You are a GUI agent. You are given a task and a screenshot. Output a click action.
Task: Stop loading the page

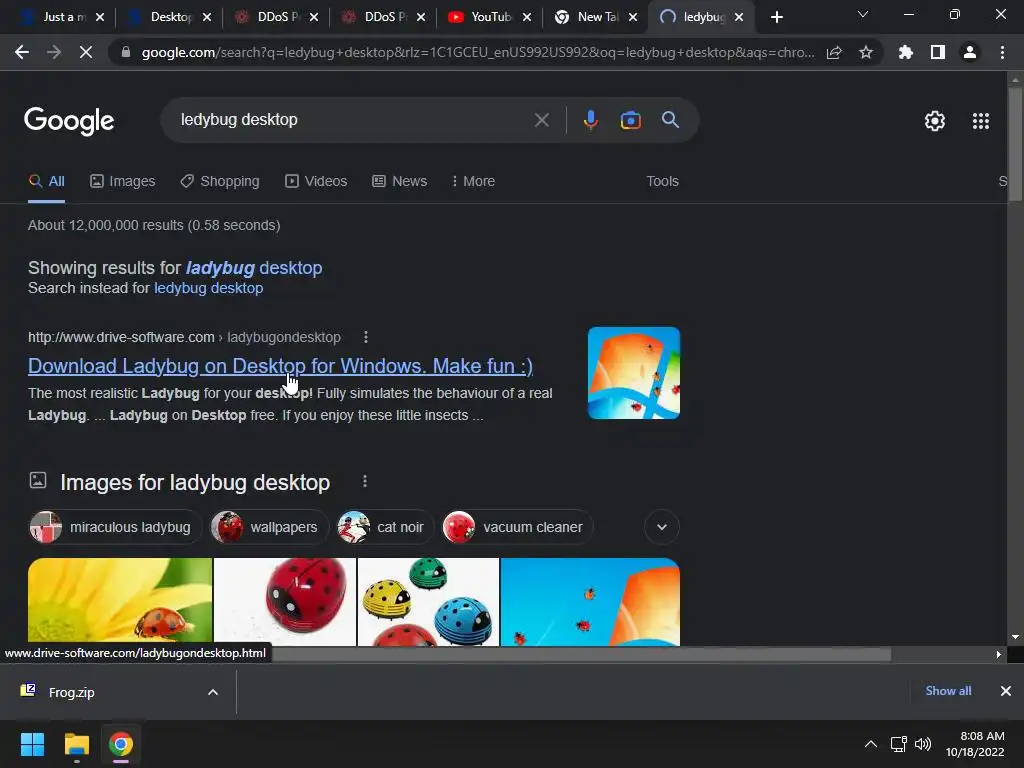click(x=86, y=52)
